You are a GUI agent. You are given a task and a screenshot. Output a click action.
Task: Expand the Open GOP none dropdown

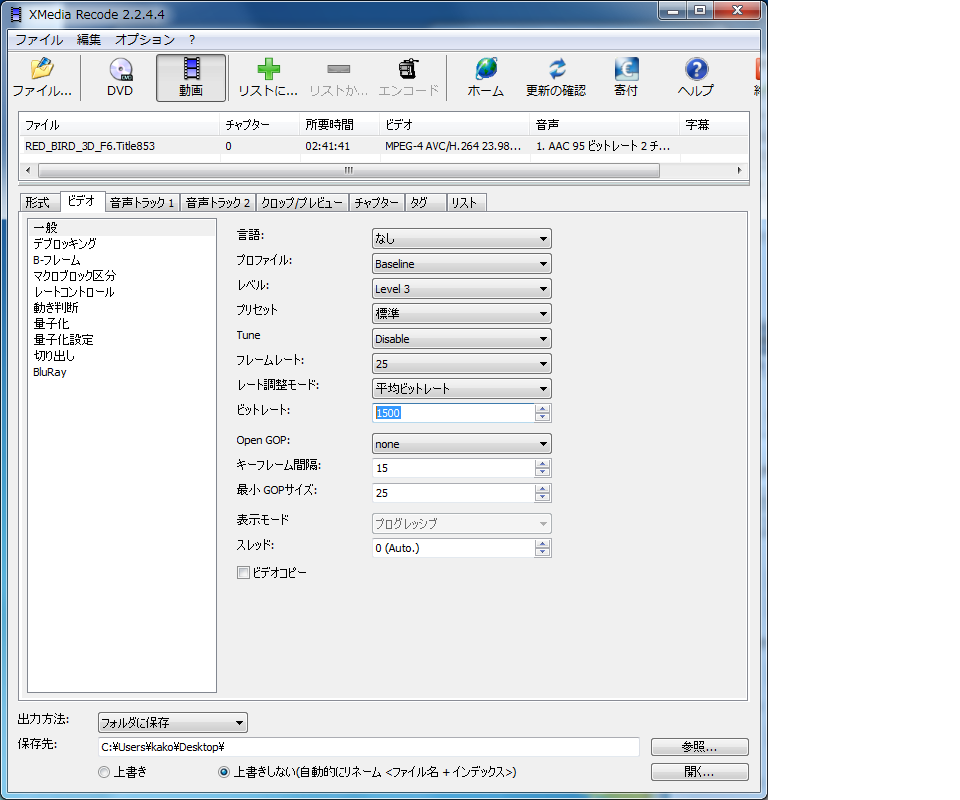click(462, 444)
